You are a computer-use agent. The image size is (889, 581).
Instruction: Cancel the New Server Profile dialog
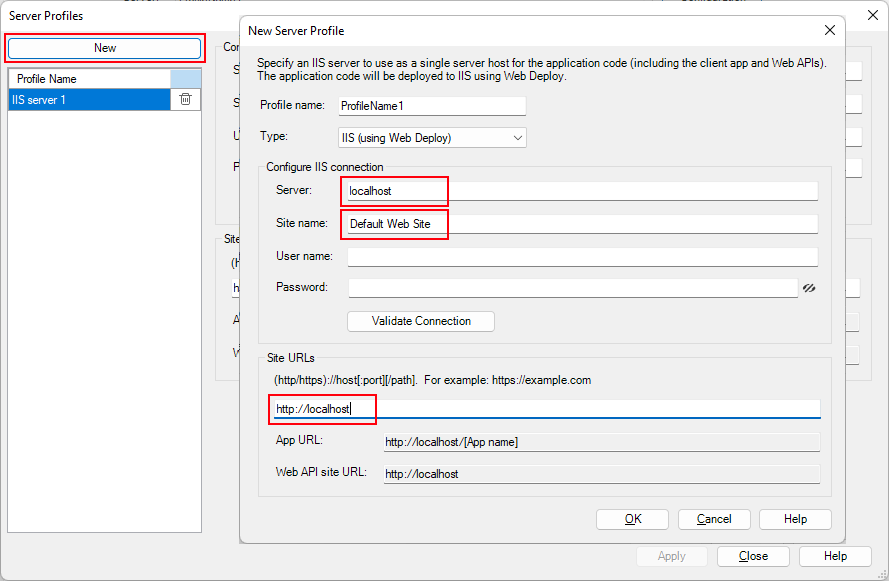pos(714,519)
